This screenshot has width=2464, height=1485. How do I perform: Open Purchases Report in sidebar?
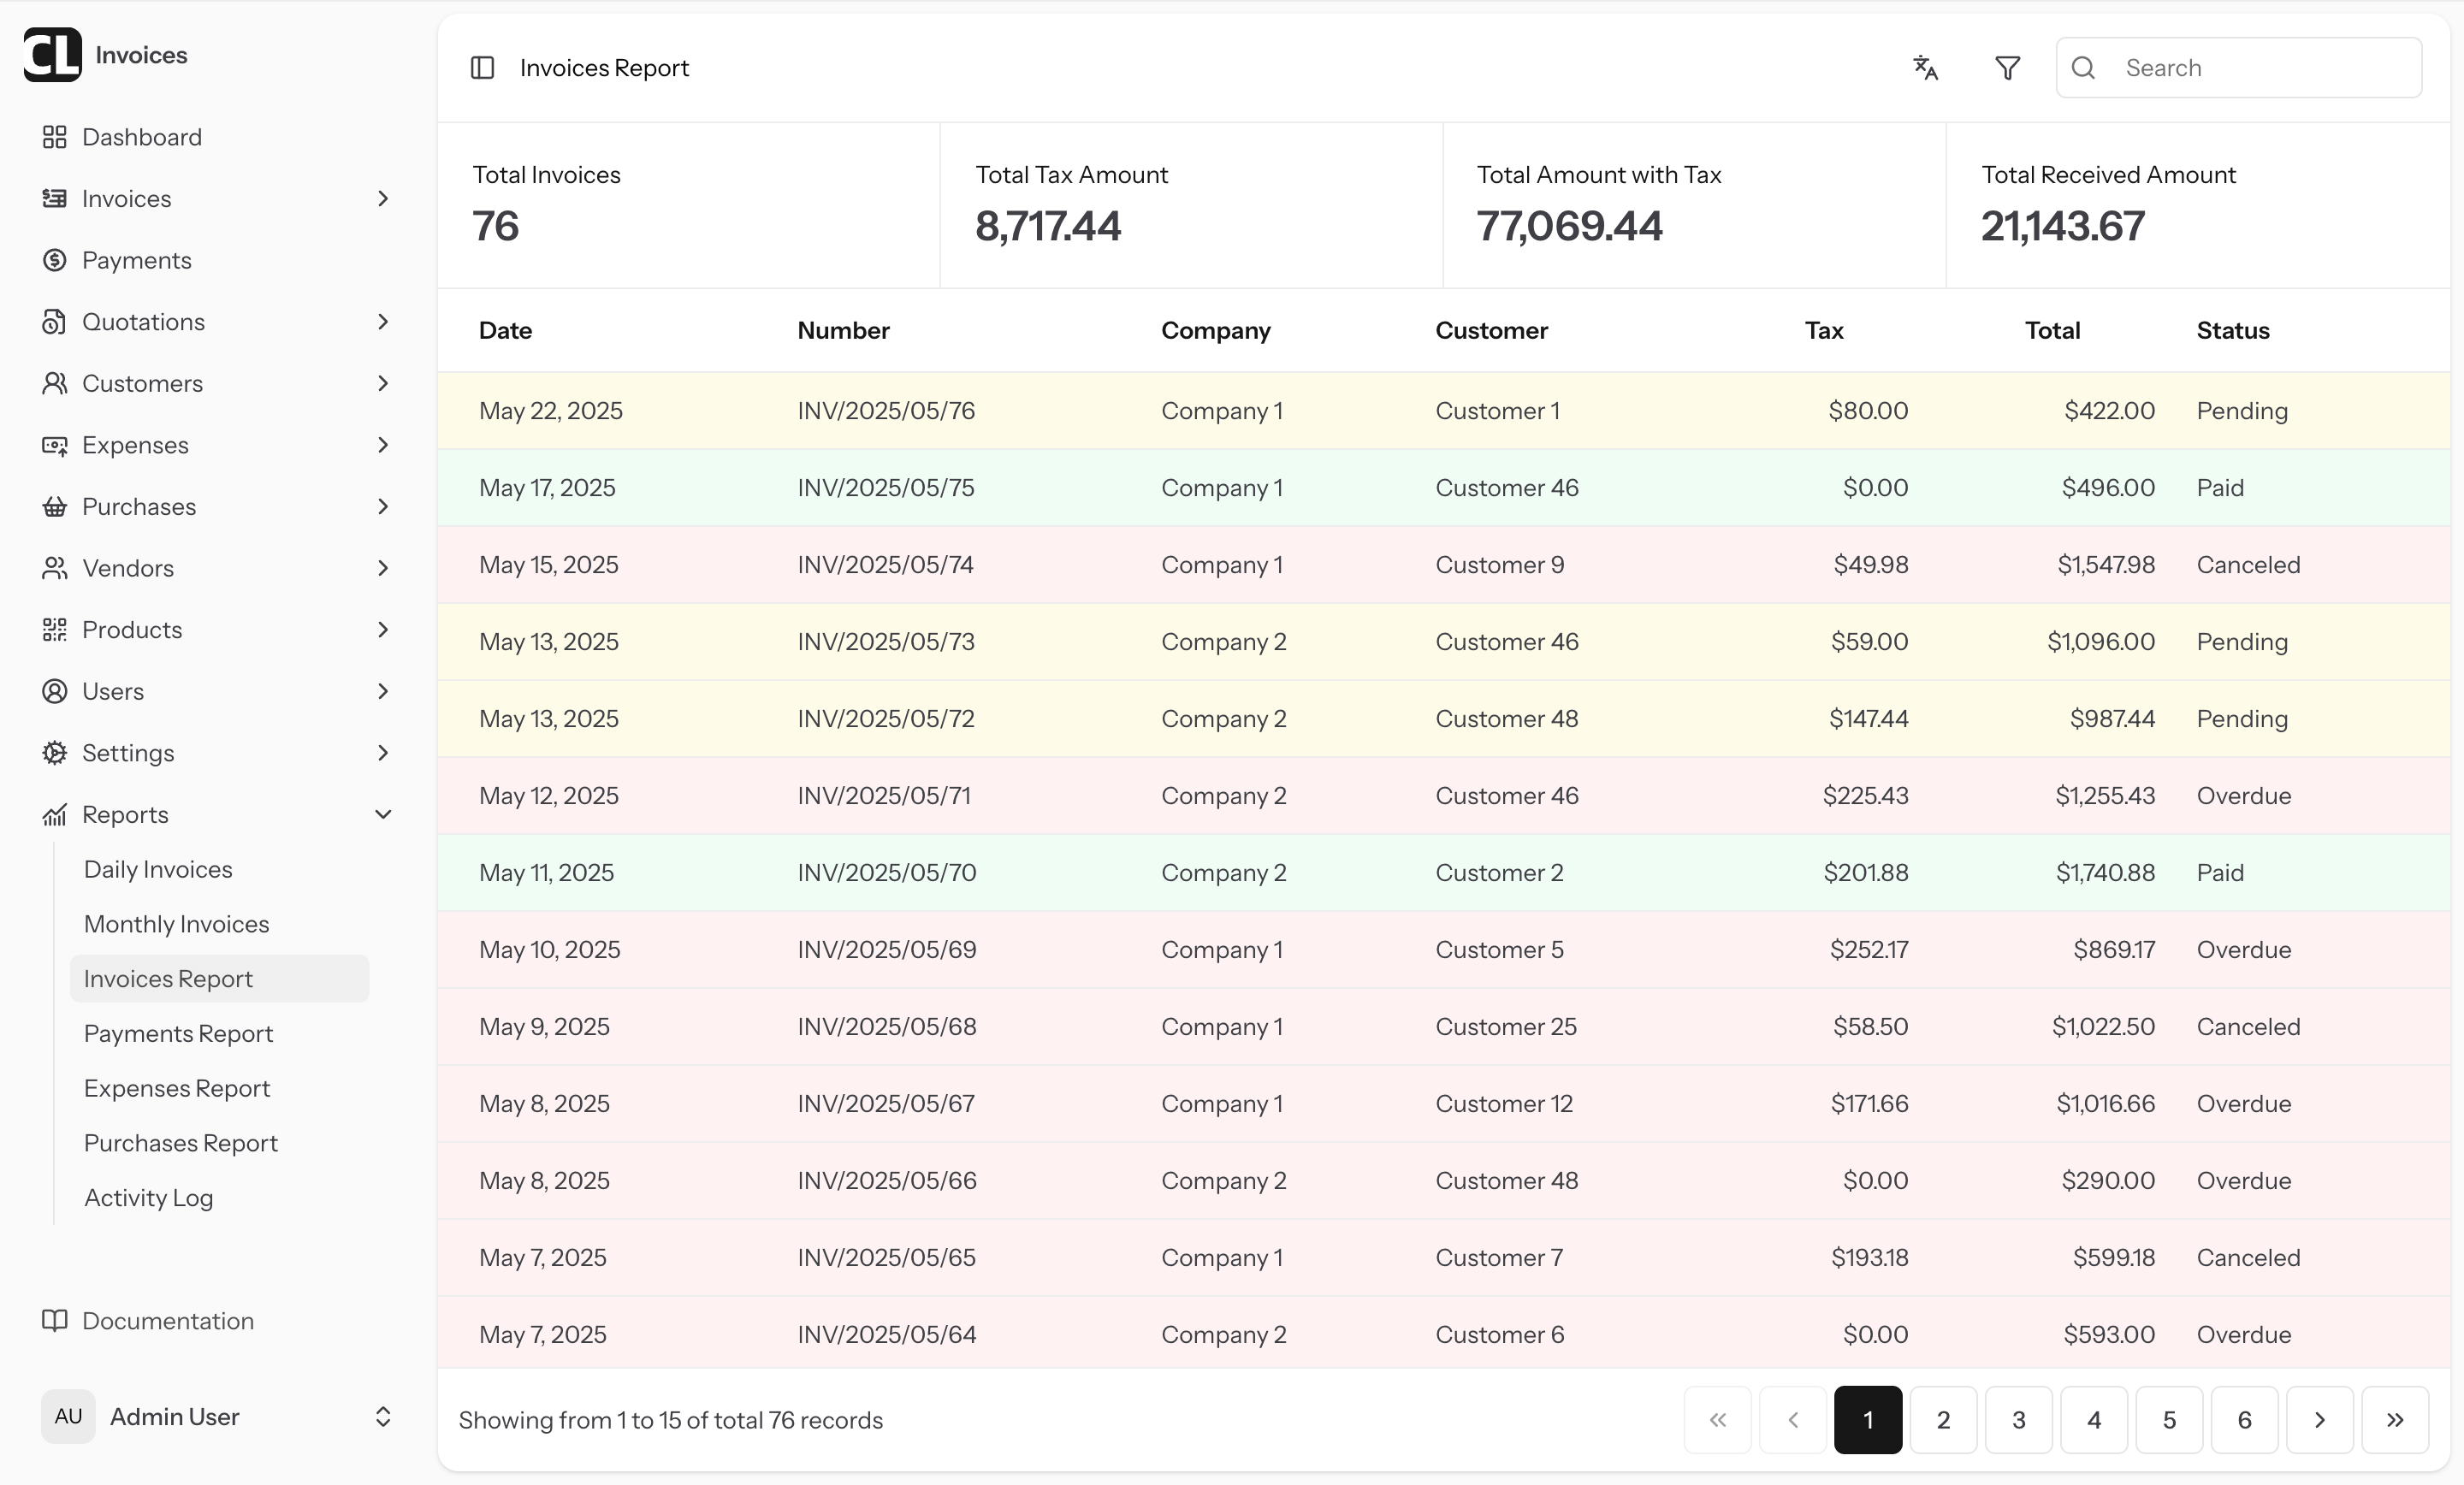(180, 1143)
